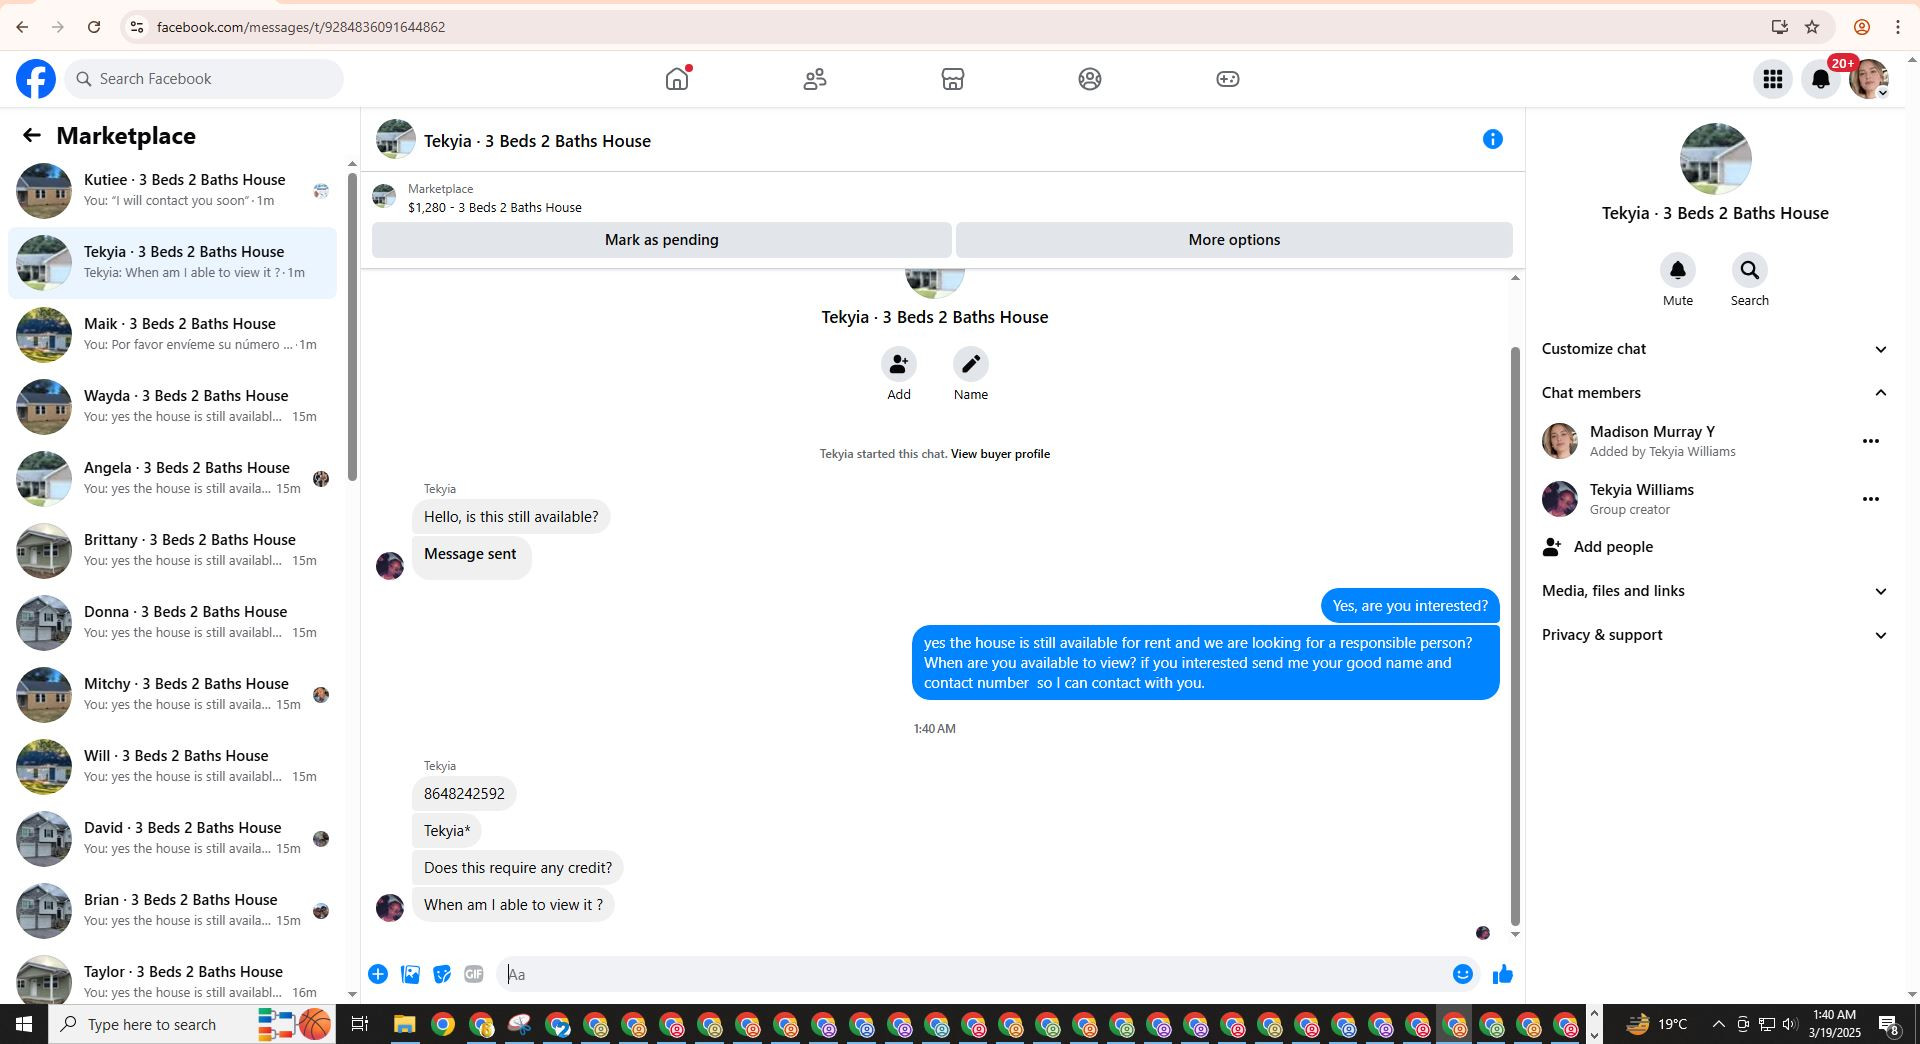Open the Mitchy 3 Beds 2 Baths conversation
The image size is (1920, 1044).
click(x=173, y=694)
